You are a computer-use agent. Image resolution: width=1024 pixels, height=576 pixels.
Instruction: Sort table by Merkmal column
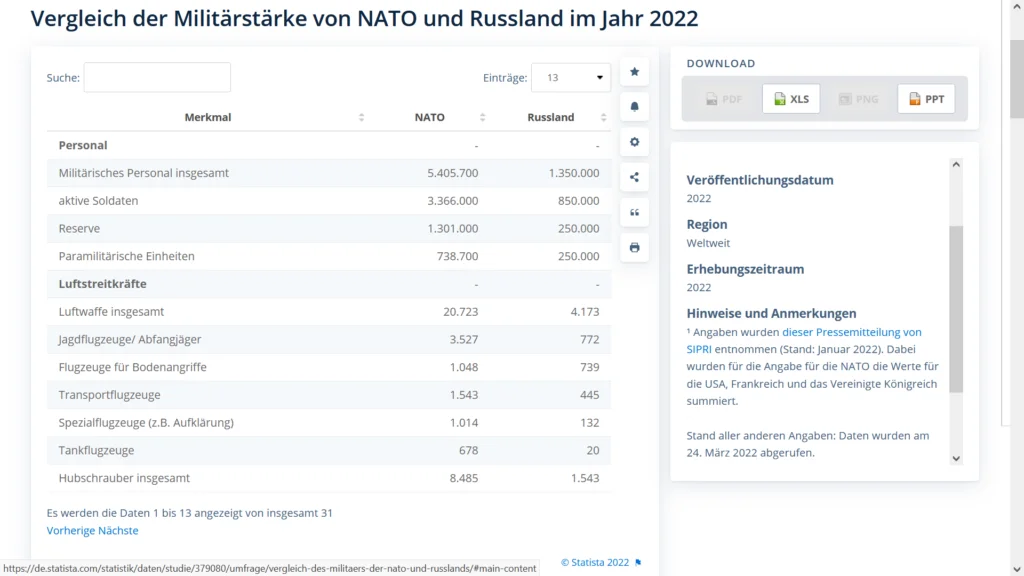point(208,118)
